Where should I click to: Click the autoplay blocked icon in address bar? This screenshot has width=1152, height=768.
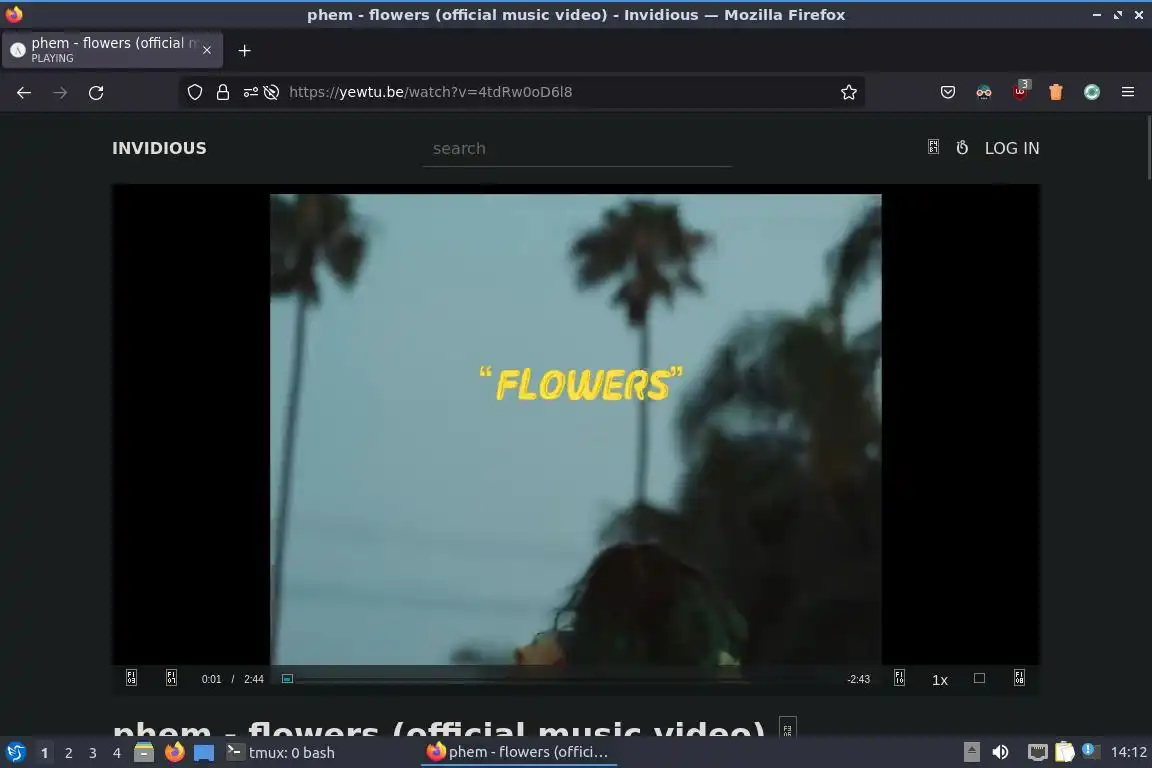(x=271, y=92)
